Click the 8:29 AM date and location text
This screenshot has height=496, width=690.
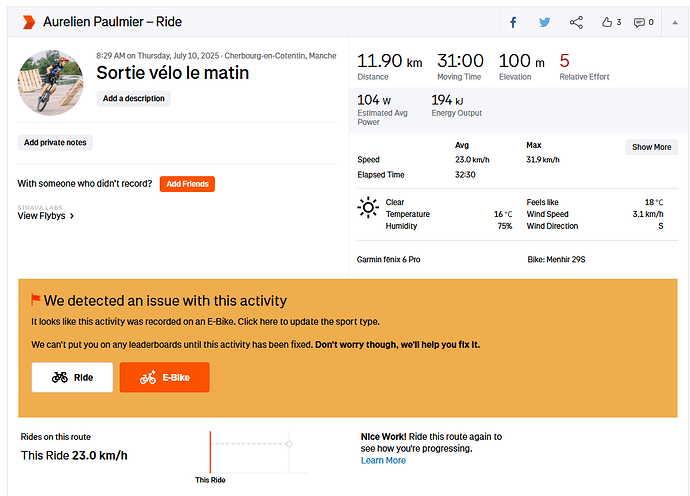(217, 56)
